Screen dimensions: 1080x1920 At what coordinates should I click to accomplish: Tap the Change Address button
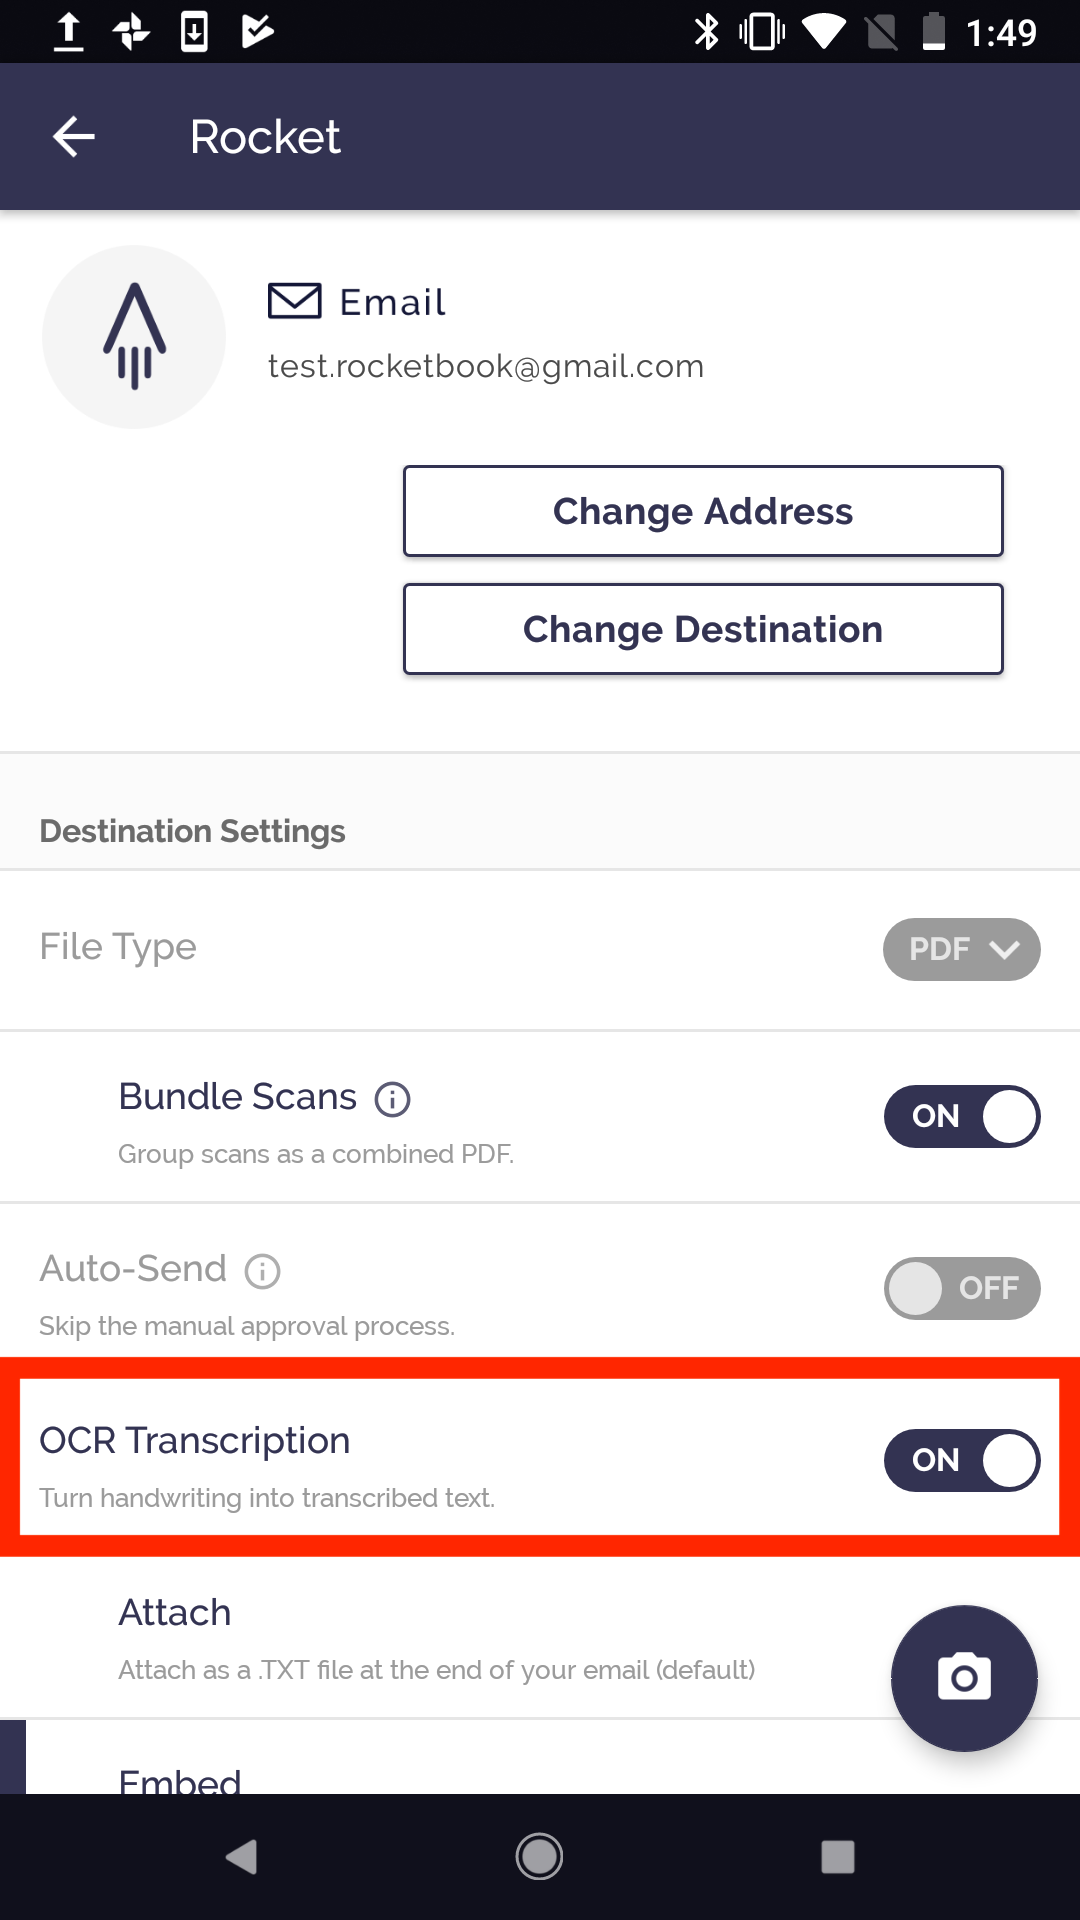click(703, 511)
